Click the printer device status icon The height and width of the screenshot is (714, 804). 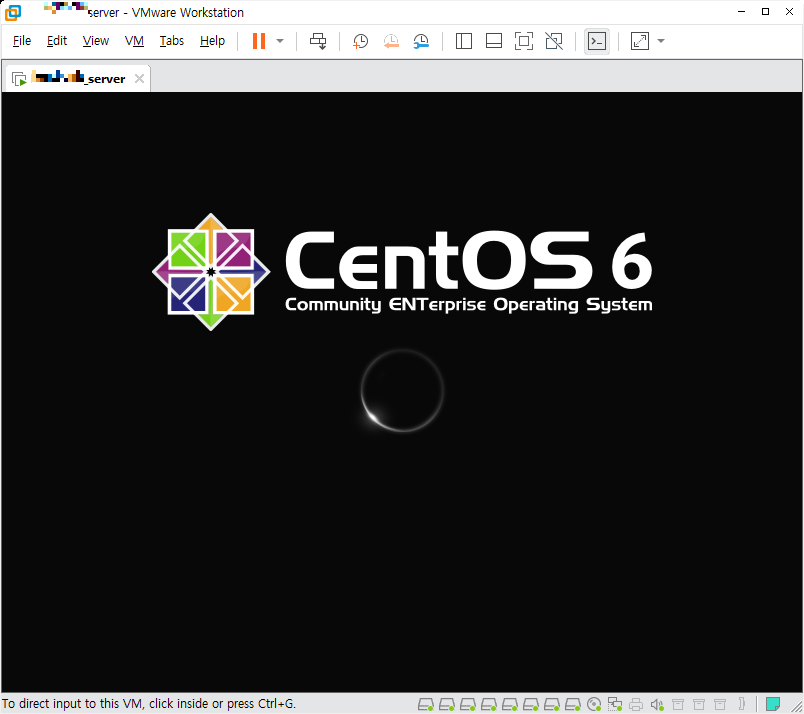point(636,704)
